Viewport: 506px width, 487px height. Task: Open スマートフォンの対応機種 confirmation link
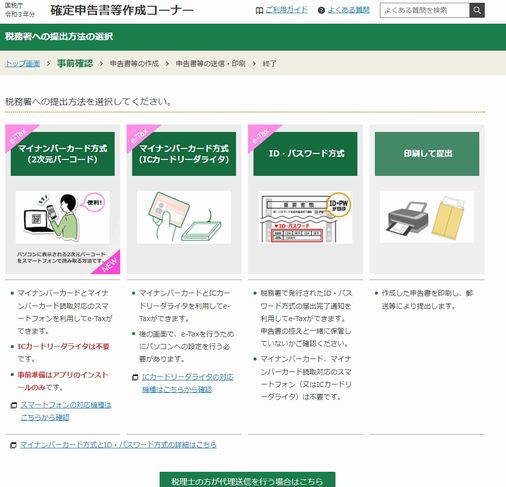click(66, 411)
